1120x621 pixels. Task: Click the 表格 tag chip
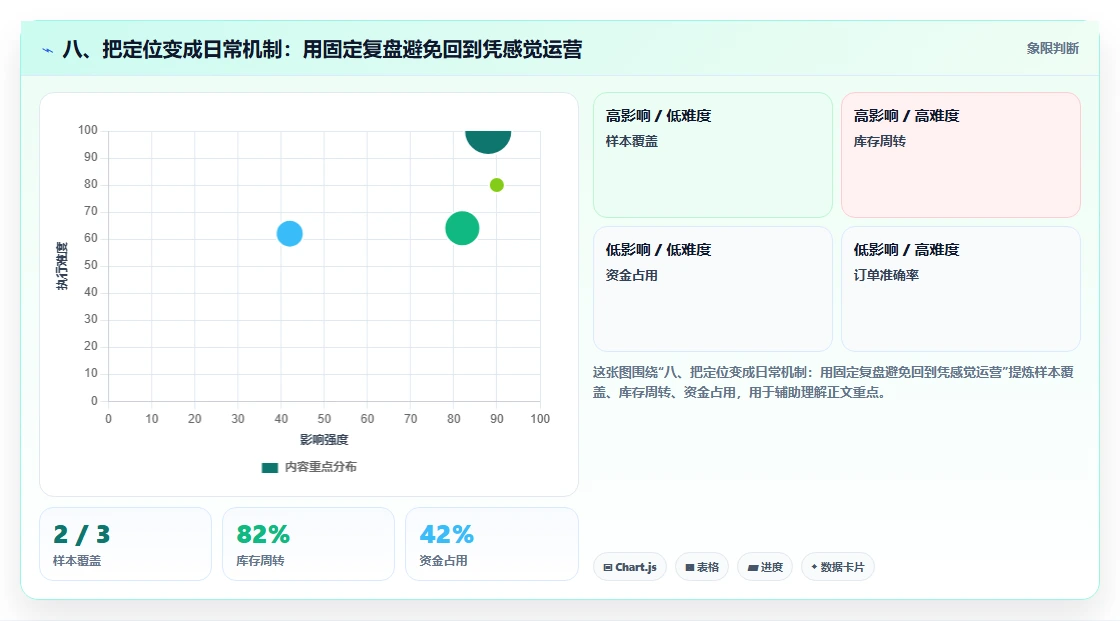(x=702, y=567)
